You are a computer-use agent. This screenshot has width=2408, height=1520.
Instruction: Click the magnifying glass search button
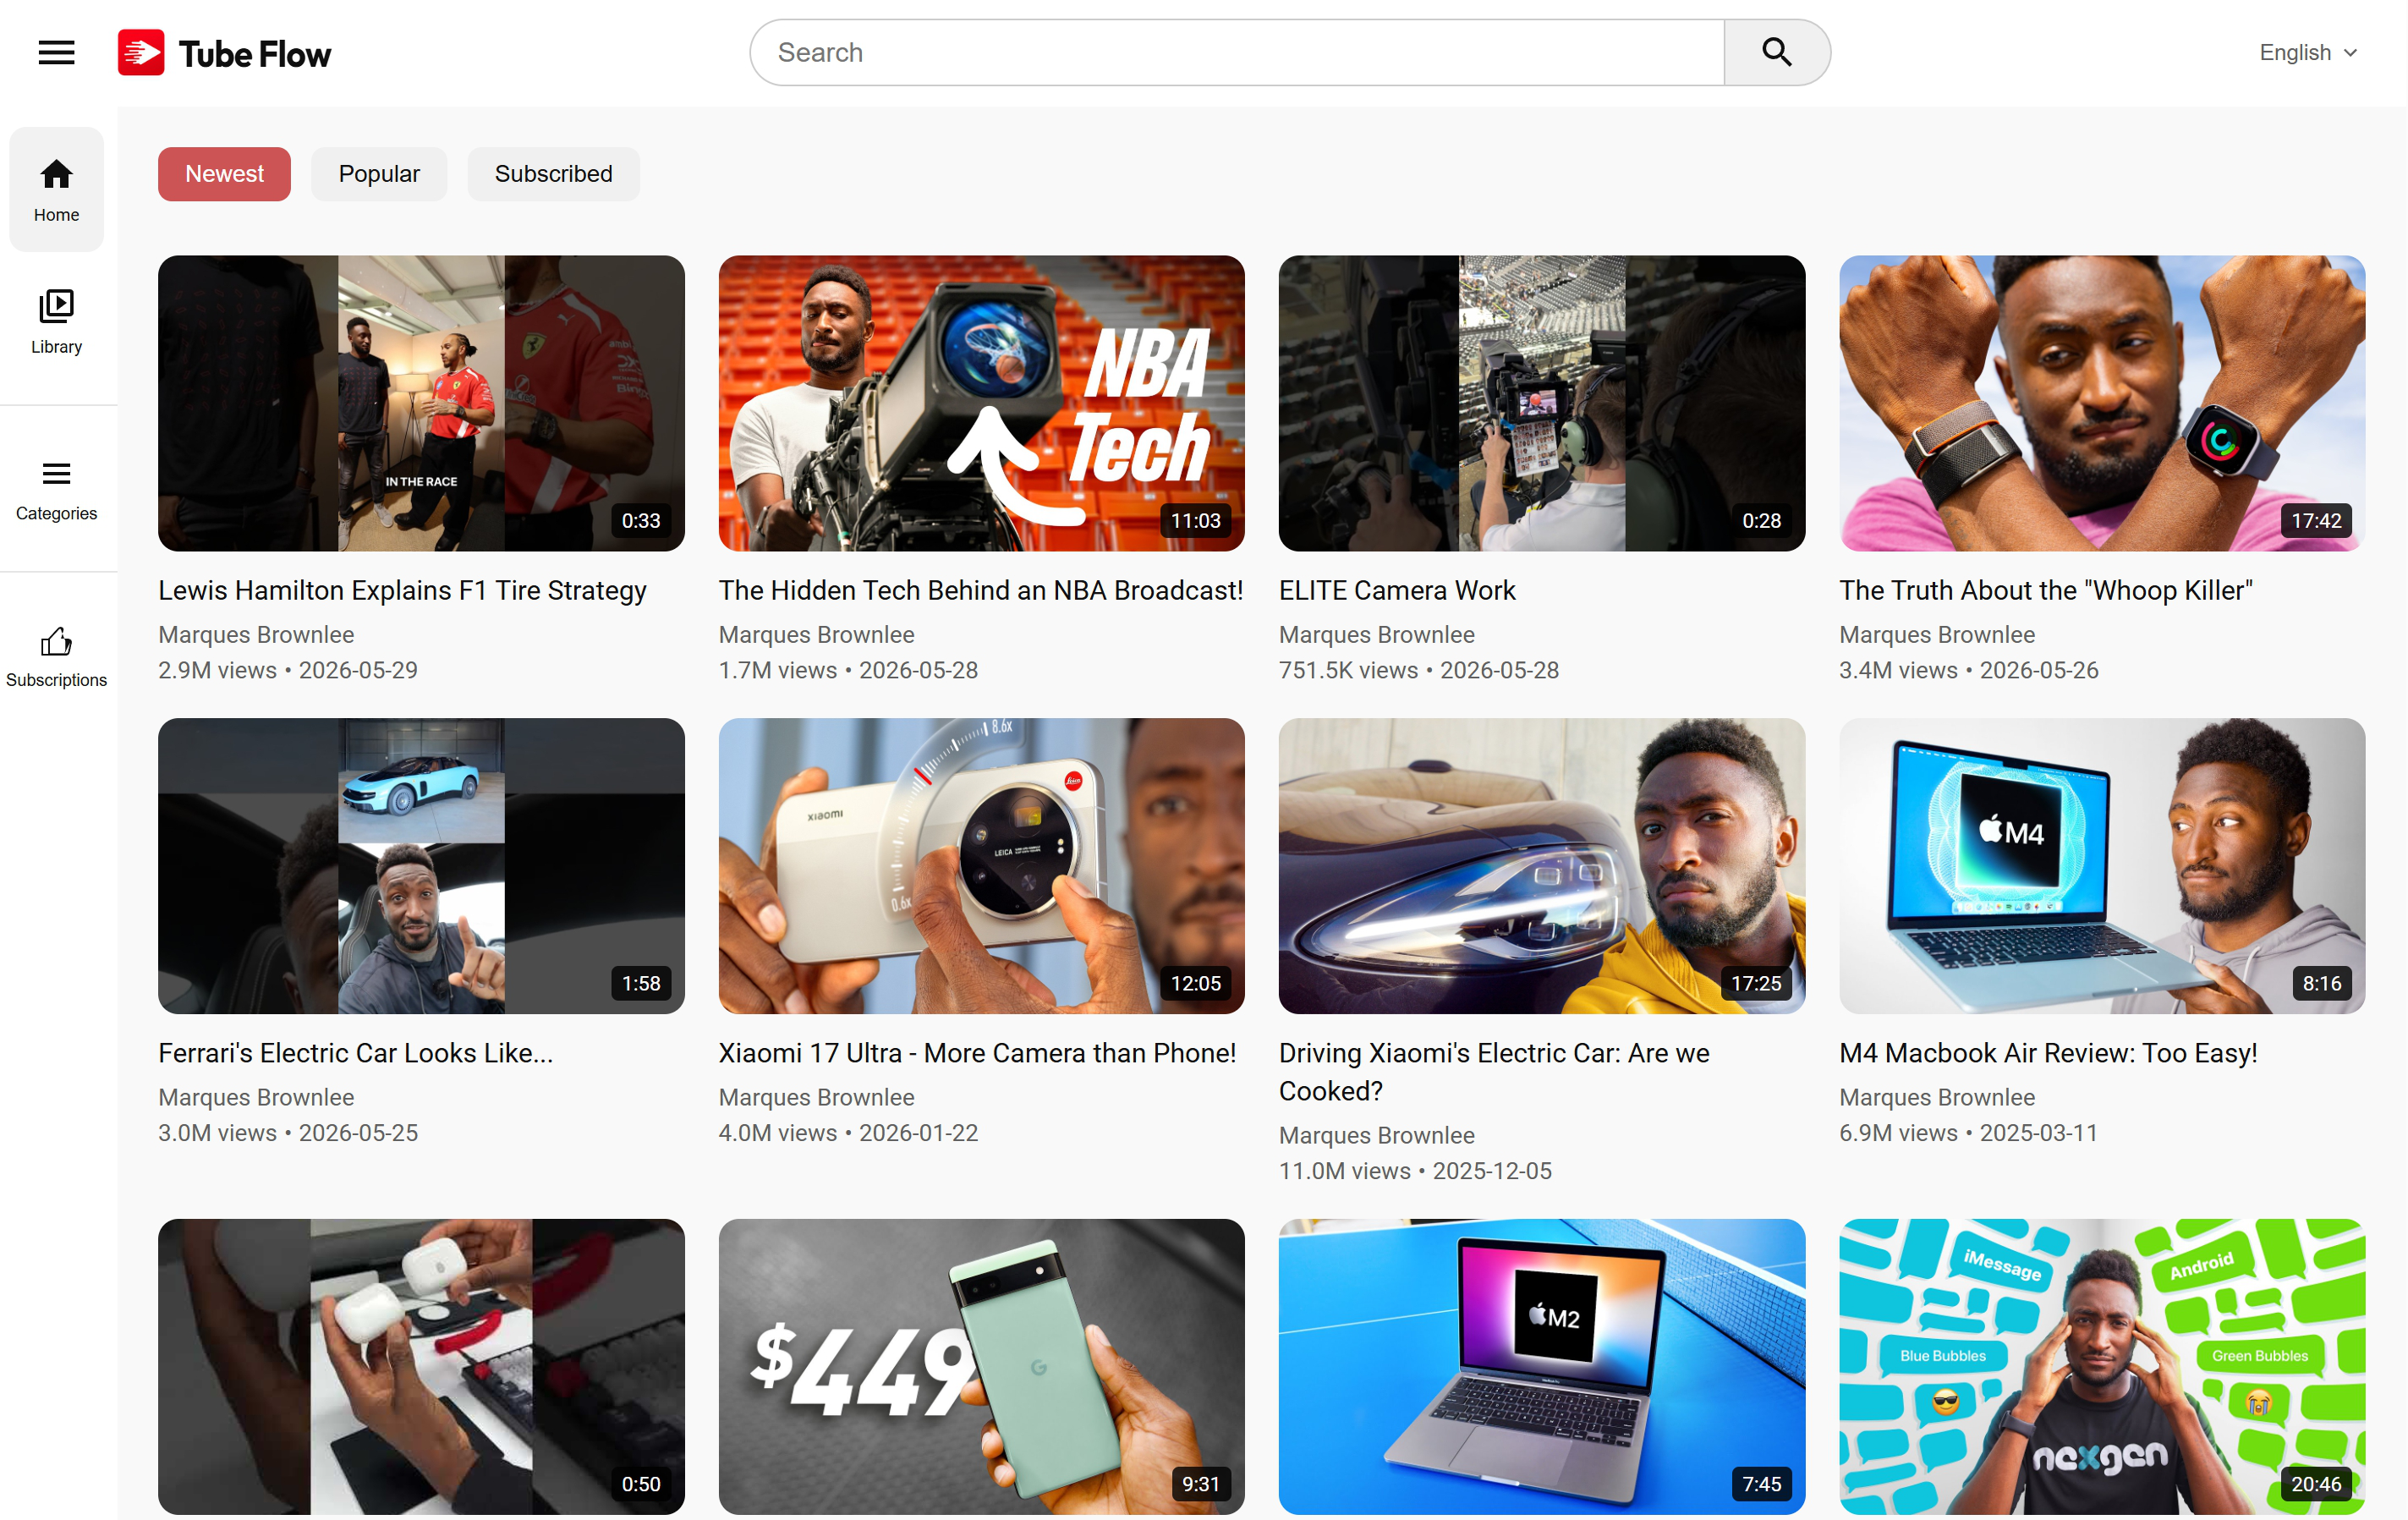coord(1776,52)
